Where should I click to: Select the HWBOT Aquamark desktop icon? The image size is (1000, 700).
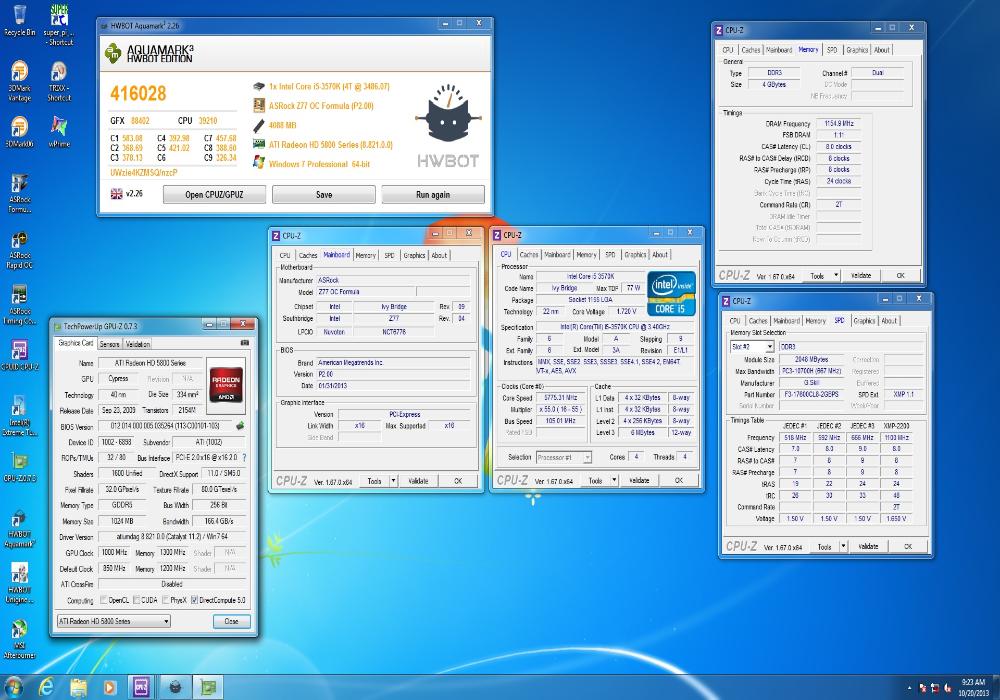[x=19, y=529]
